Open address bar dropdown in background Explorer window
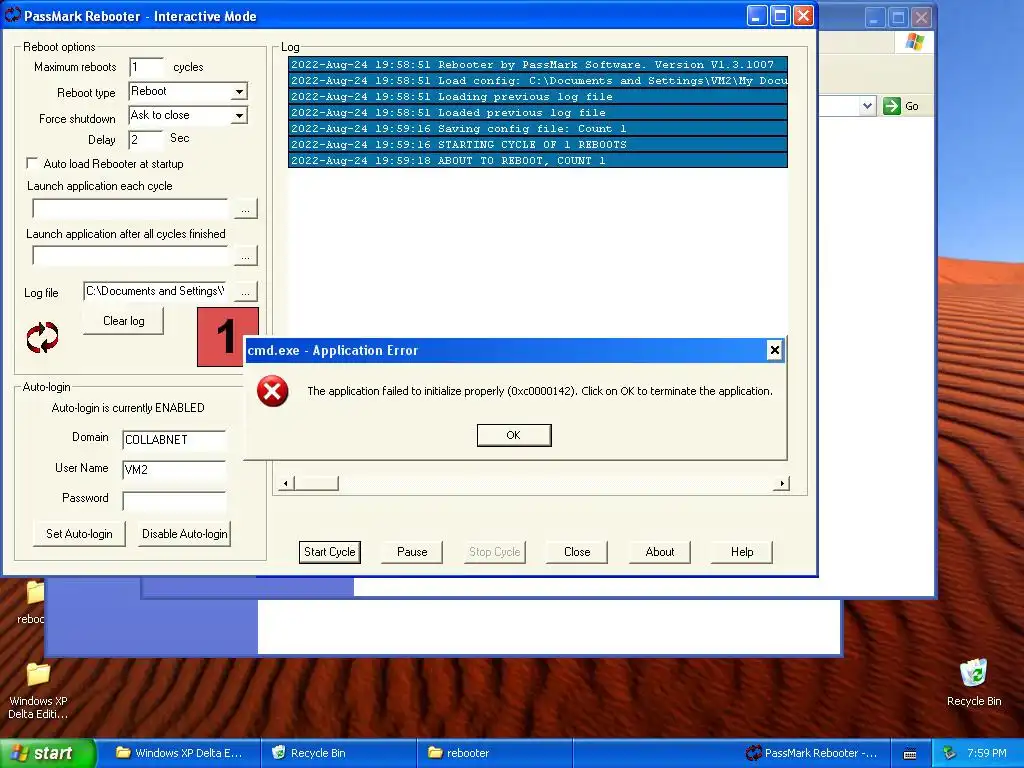The width and height of the screenshot is (1024, 768). point(867,106)
